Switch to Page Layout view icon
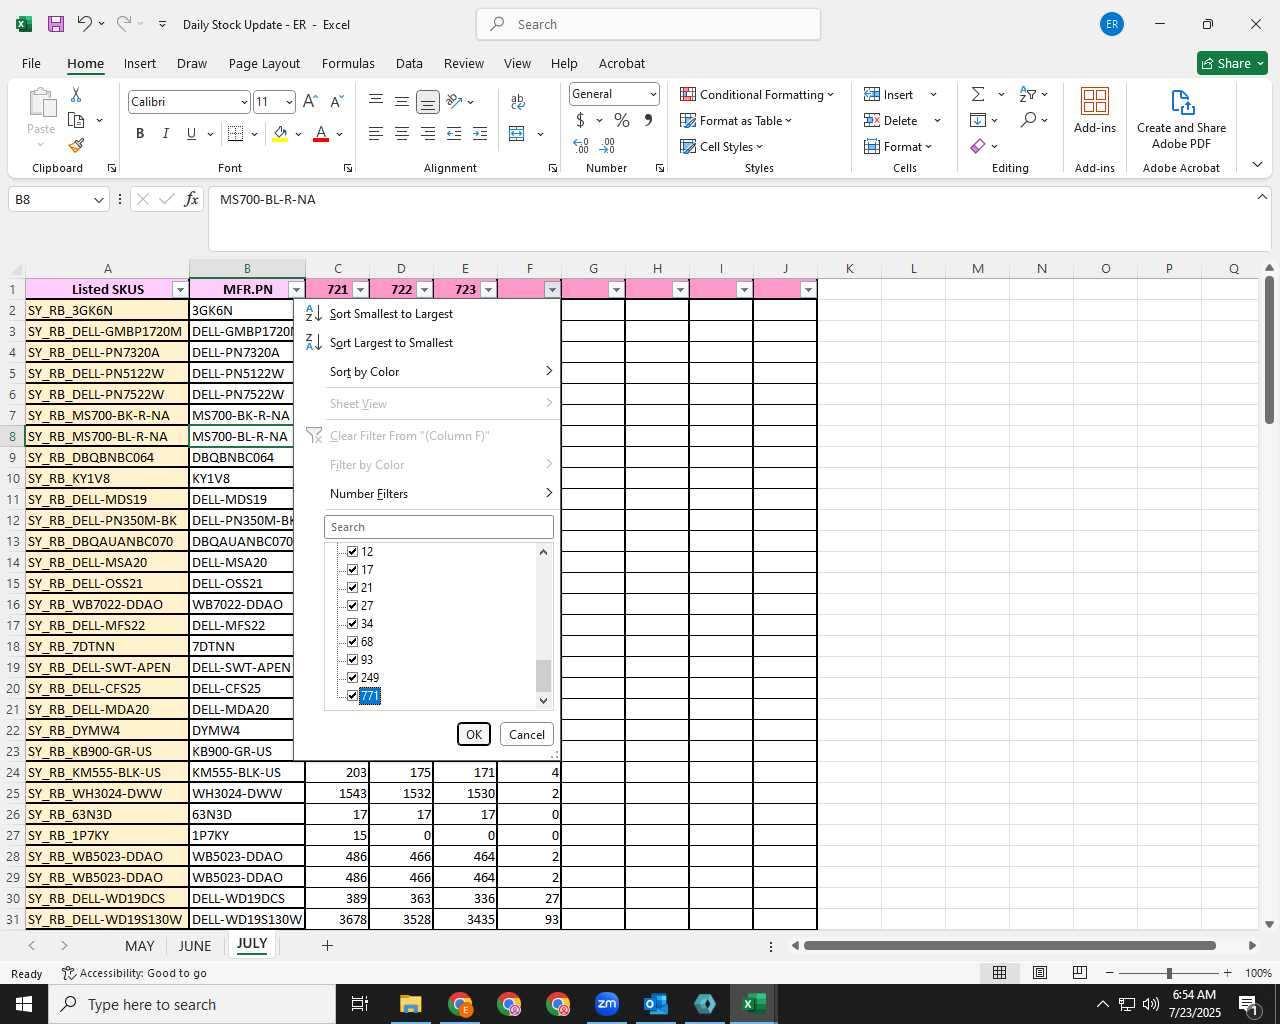Viewport: 1280px width, 1024px height. 1040,973
